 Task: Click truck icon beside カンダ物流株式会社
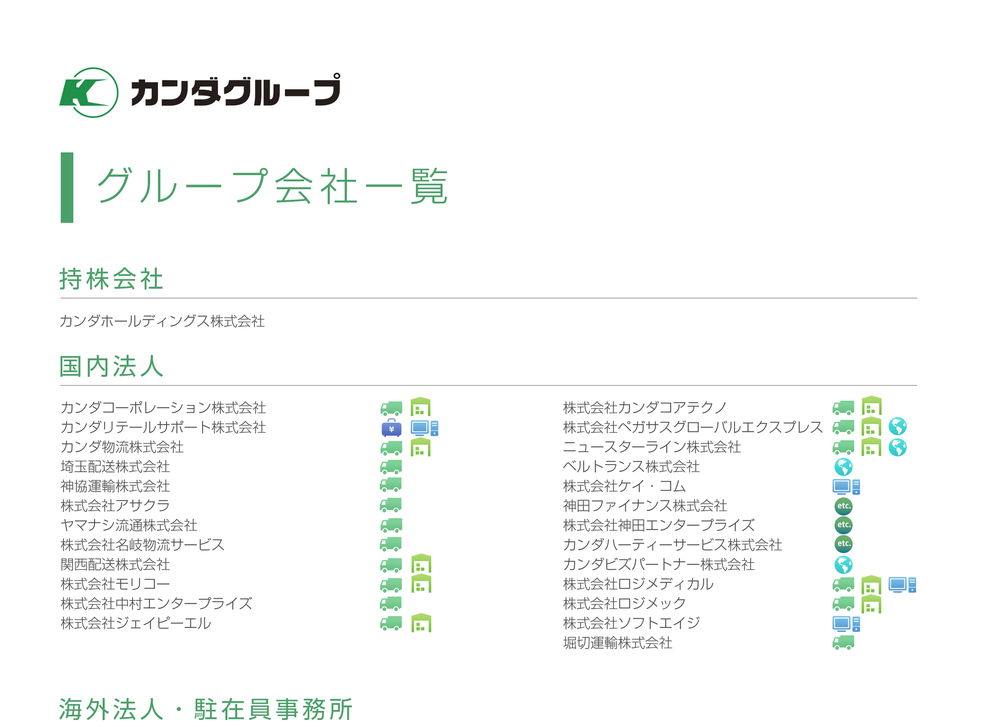click(x=392, y=448)
